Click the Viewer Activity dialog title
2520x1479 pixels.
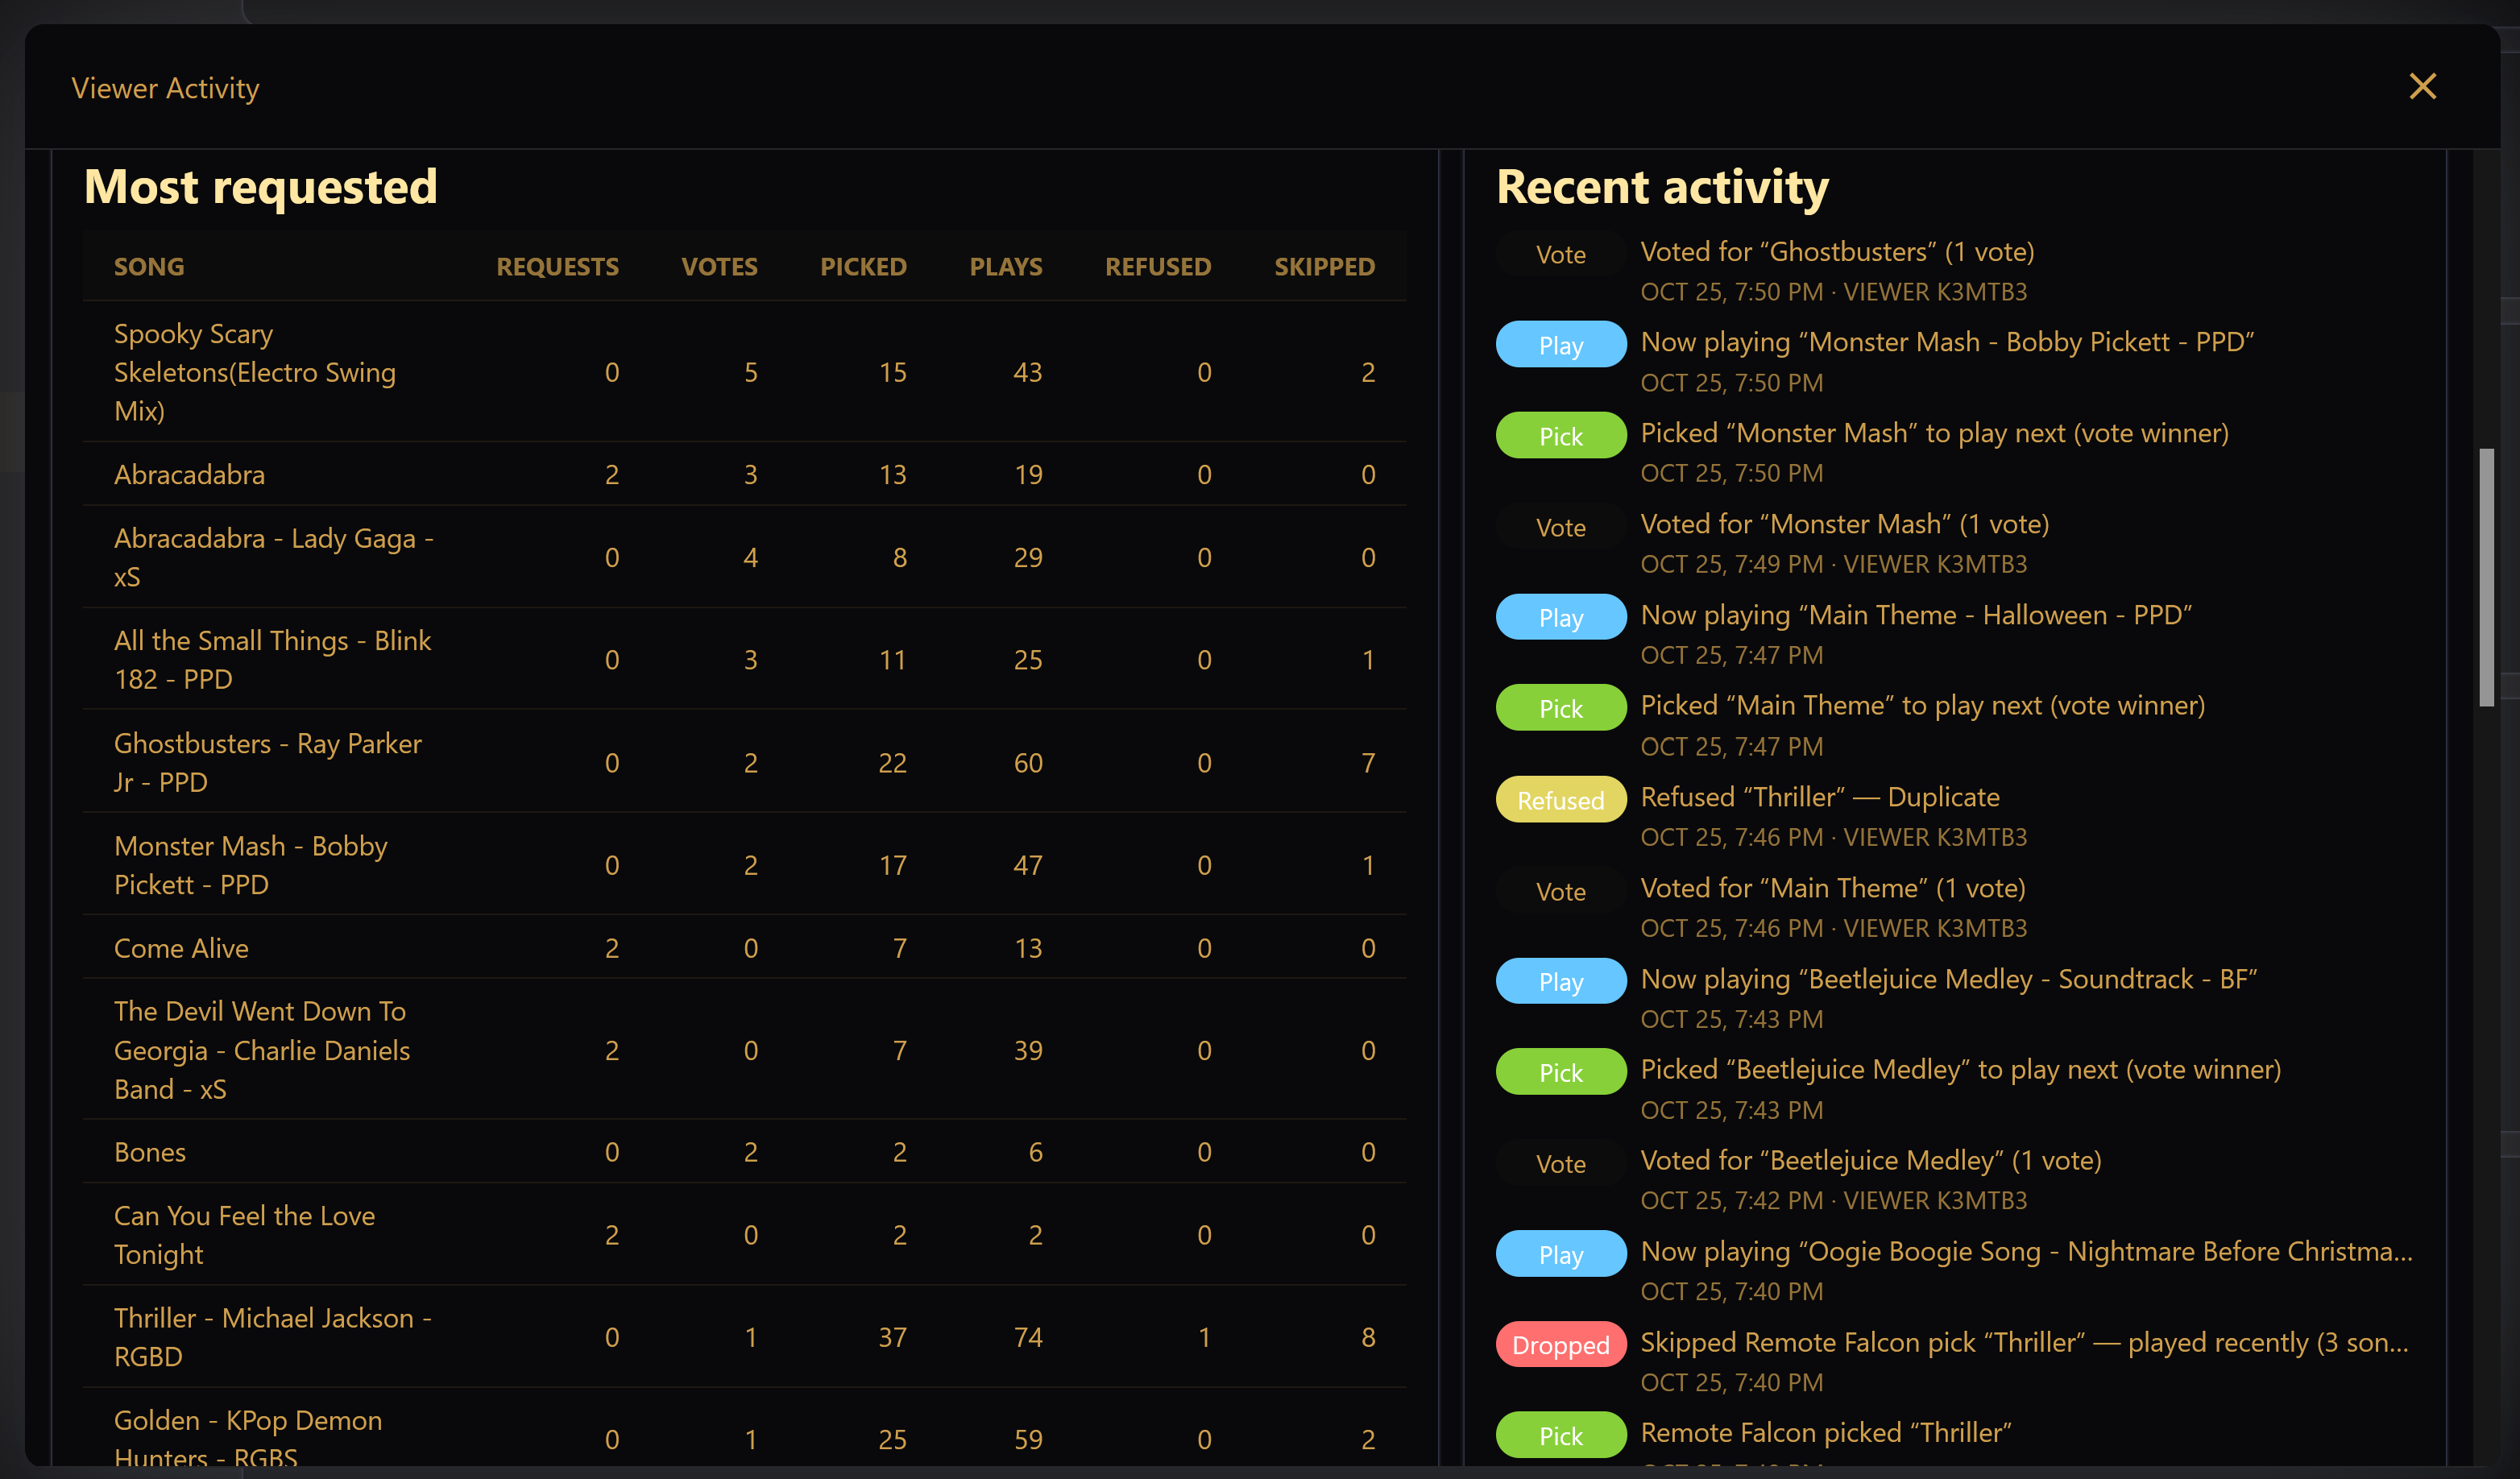(x=165, y=88)
